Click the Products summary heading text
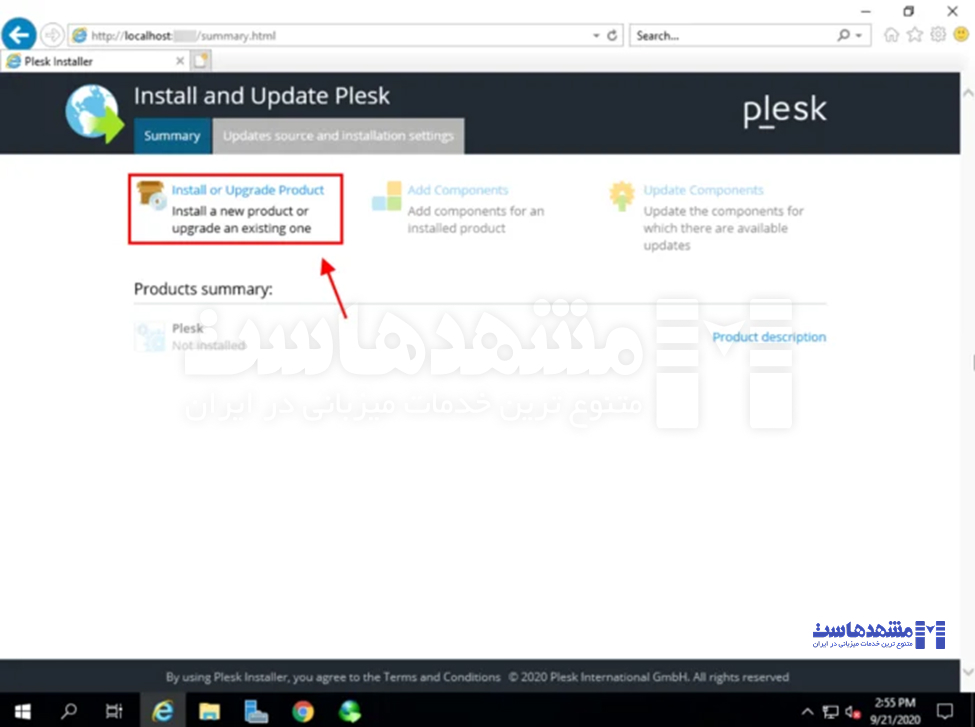 [203, 289]
